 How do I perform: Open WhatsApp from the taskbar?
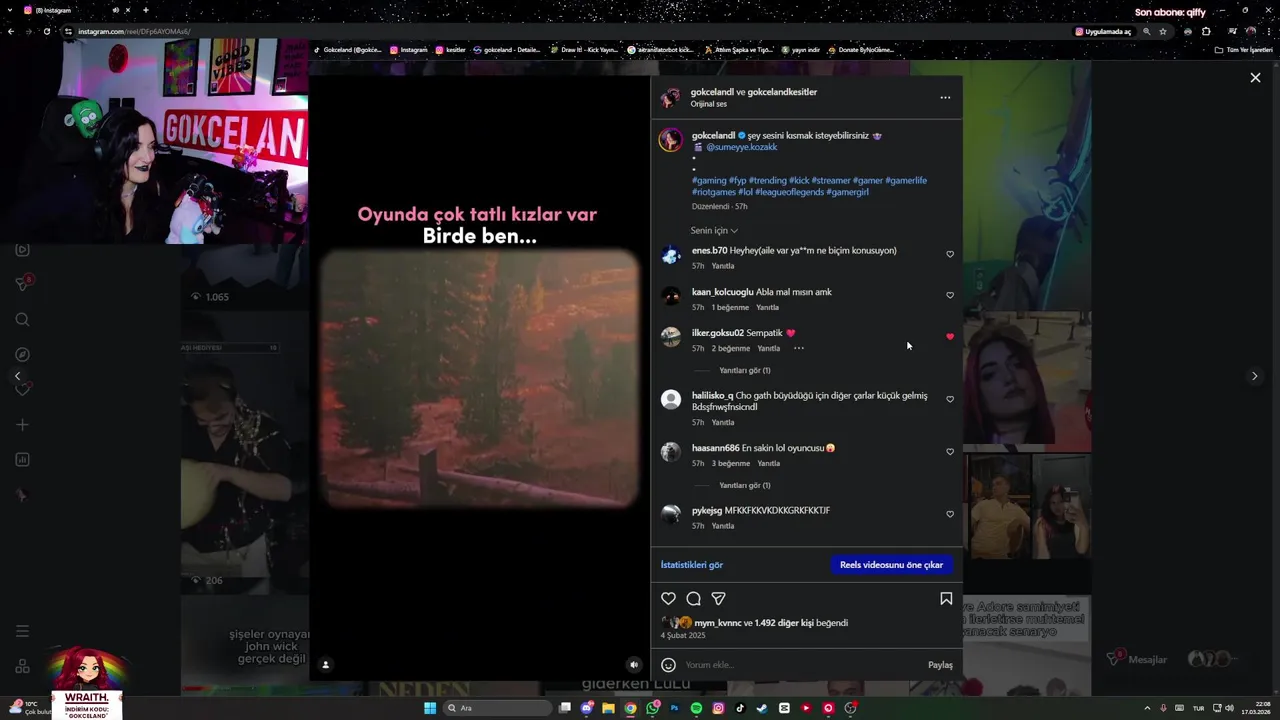(x=652, y=708)
